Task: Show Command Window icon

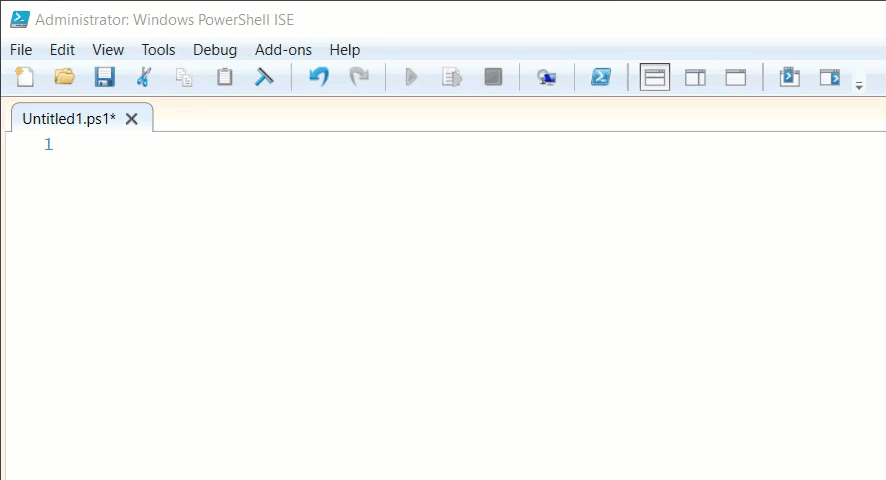Action: 789,77
